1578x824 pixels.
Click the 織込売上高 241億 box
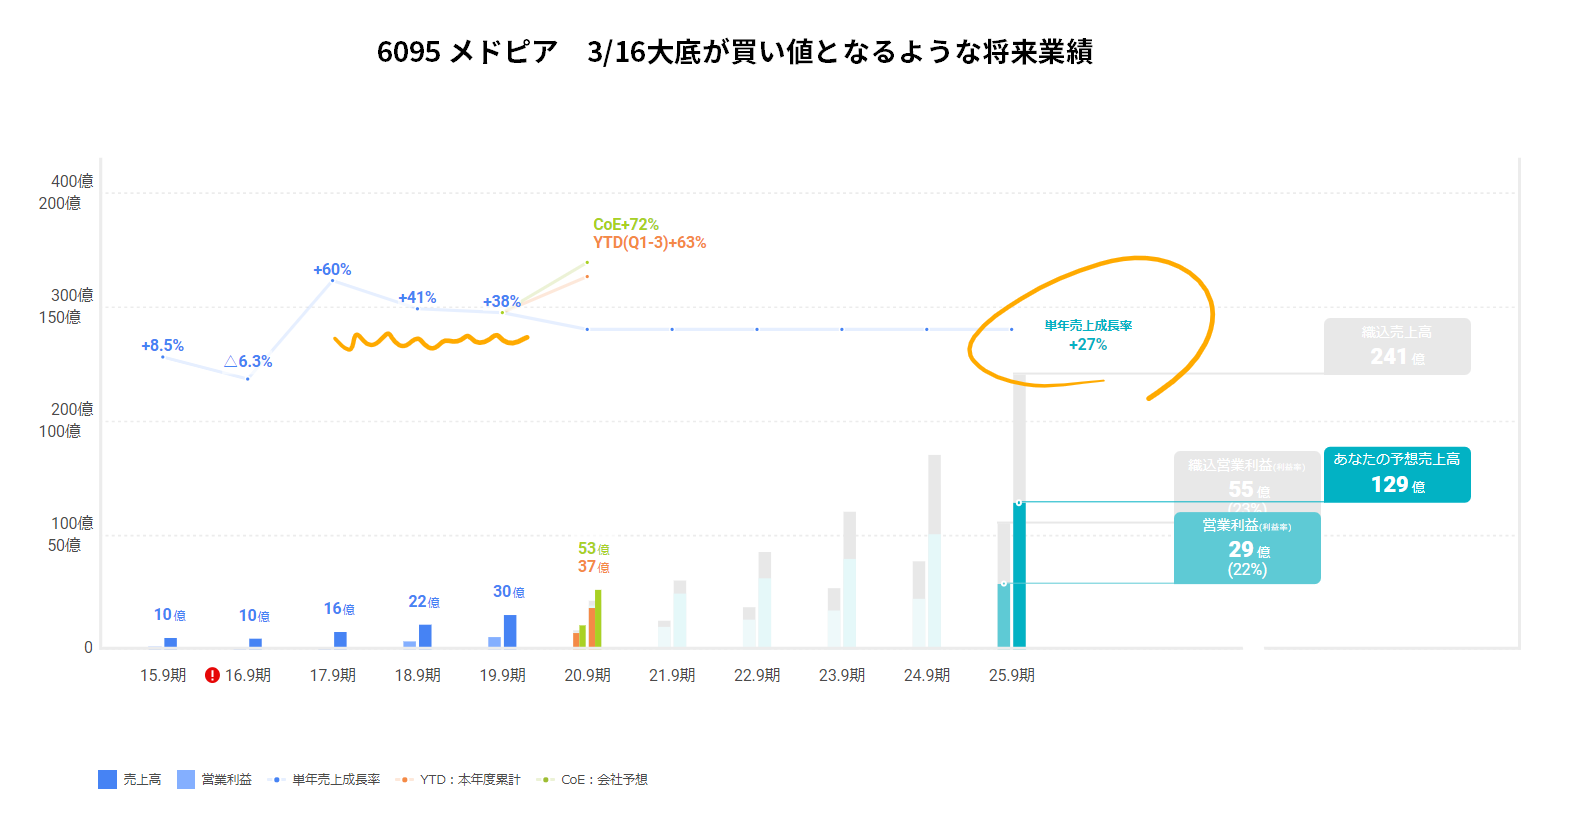[x=1397, y=346]
